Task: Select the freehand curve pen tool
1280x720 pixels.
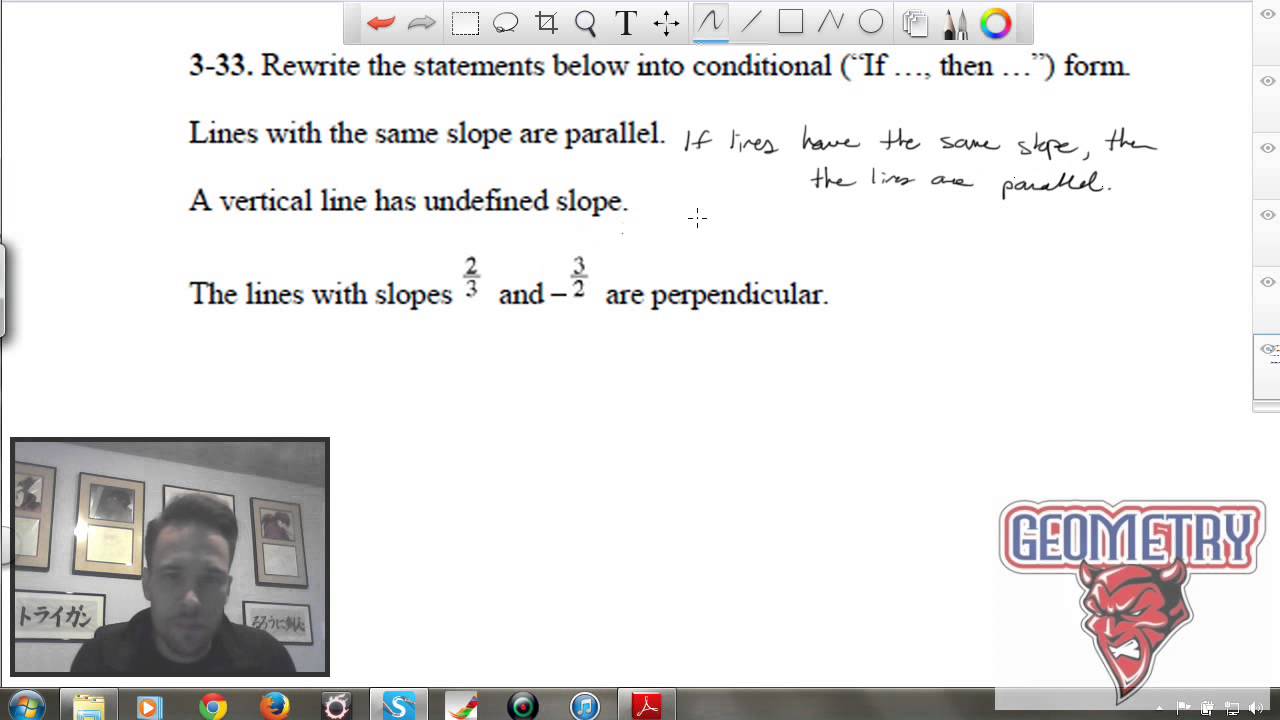Action: [710, 22]
